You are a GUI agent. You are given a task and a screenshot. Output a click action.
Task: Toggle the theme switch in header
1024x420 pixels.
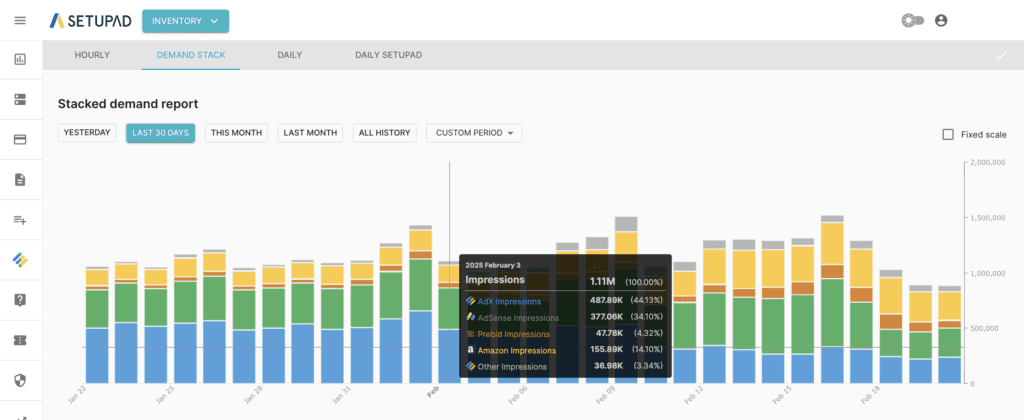coord(911,20)
